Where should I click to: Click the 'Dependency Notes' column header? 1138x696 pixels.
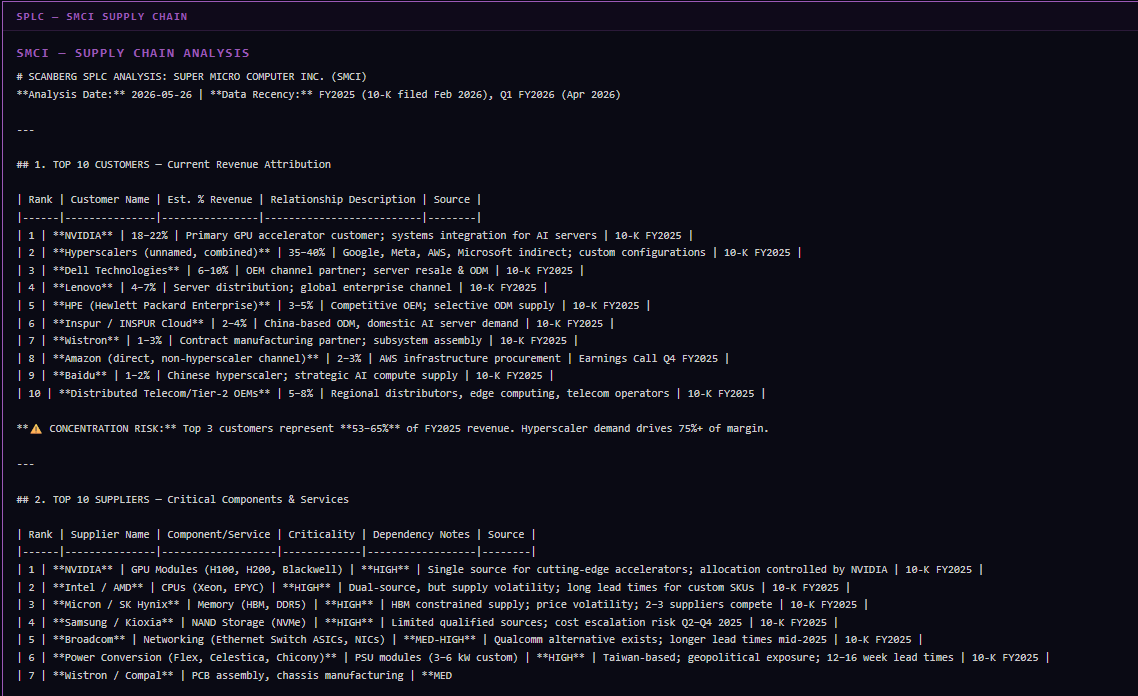(x=421, y=535)
